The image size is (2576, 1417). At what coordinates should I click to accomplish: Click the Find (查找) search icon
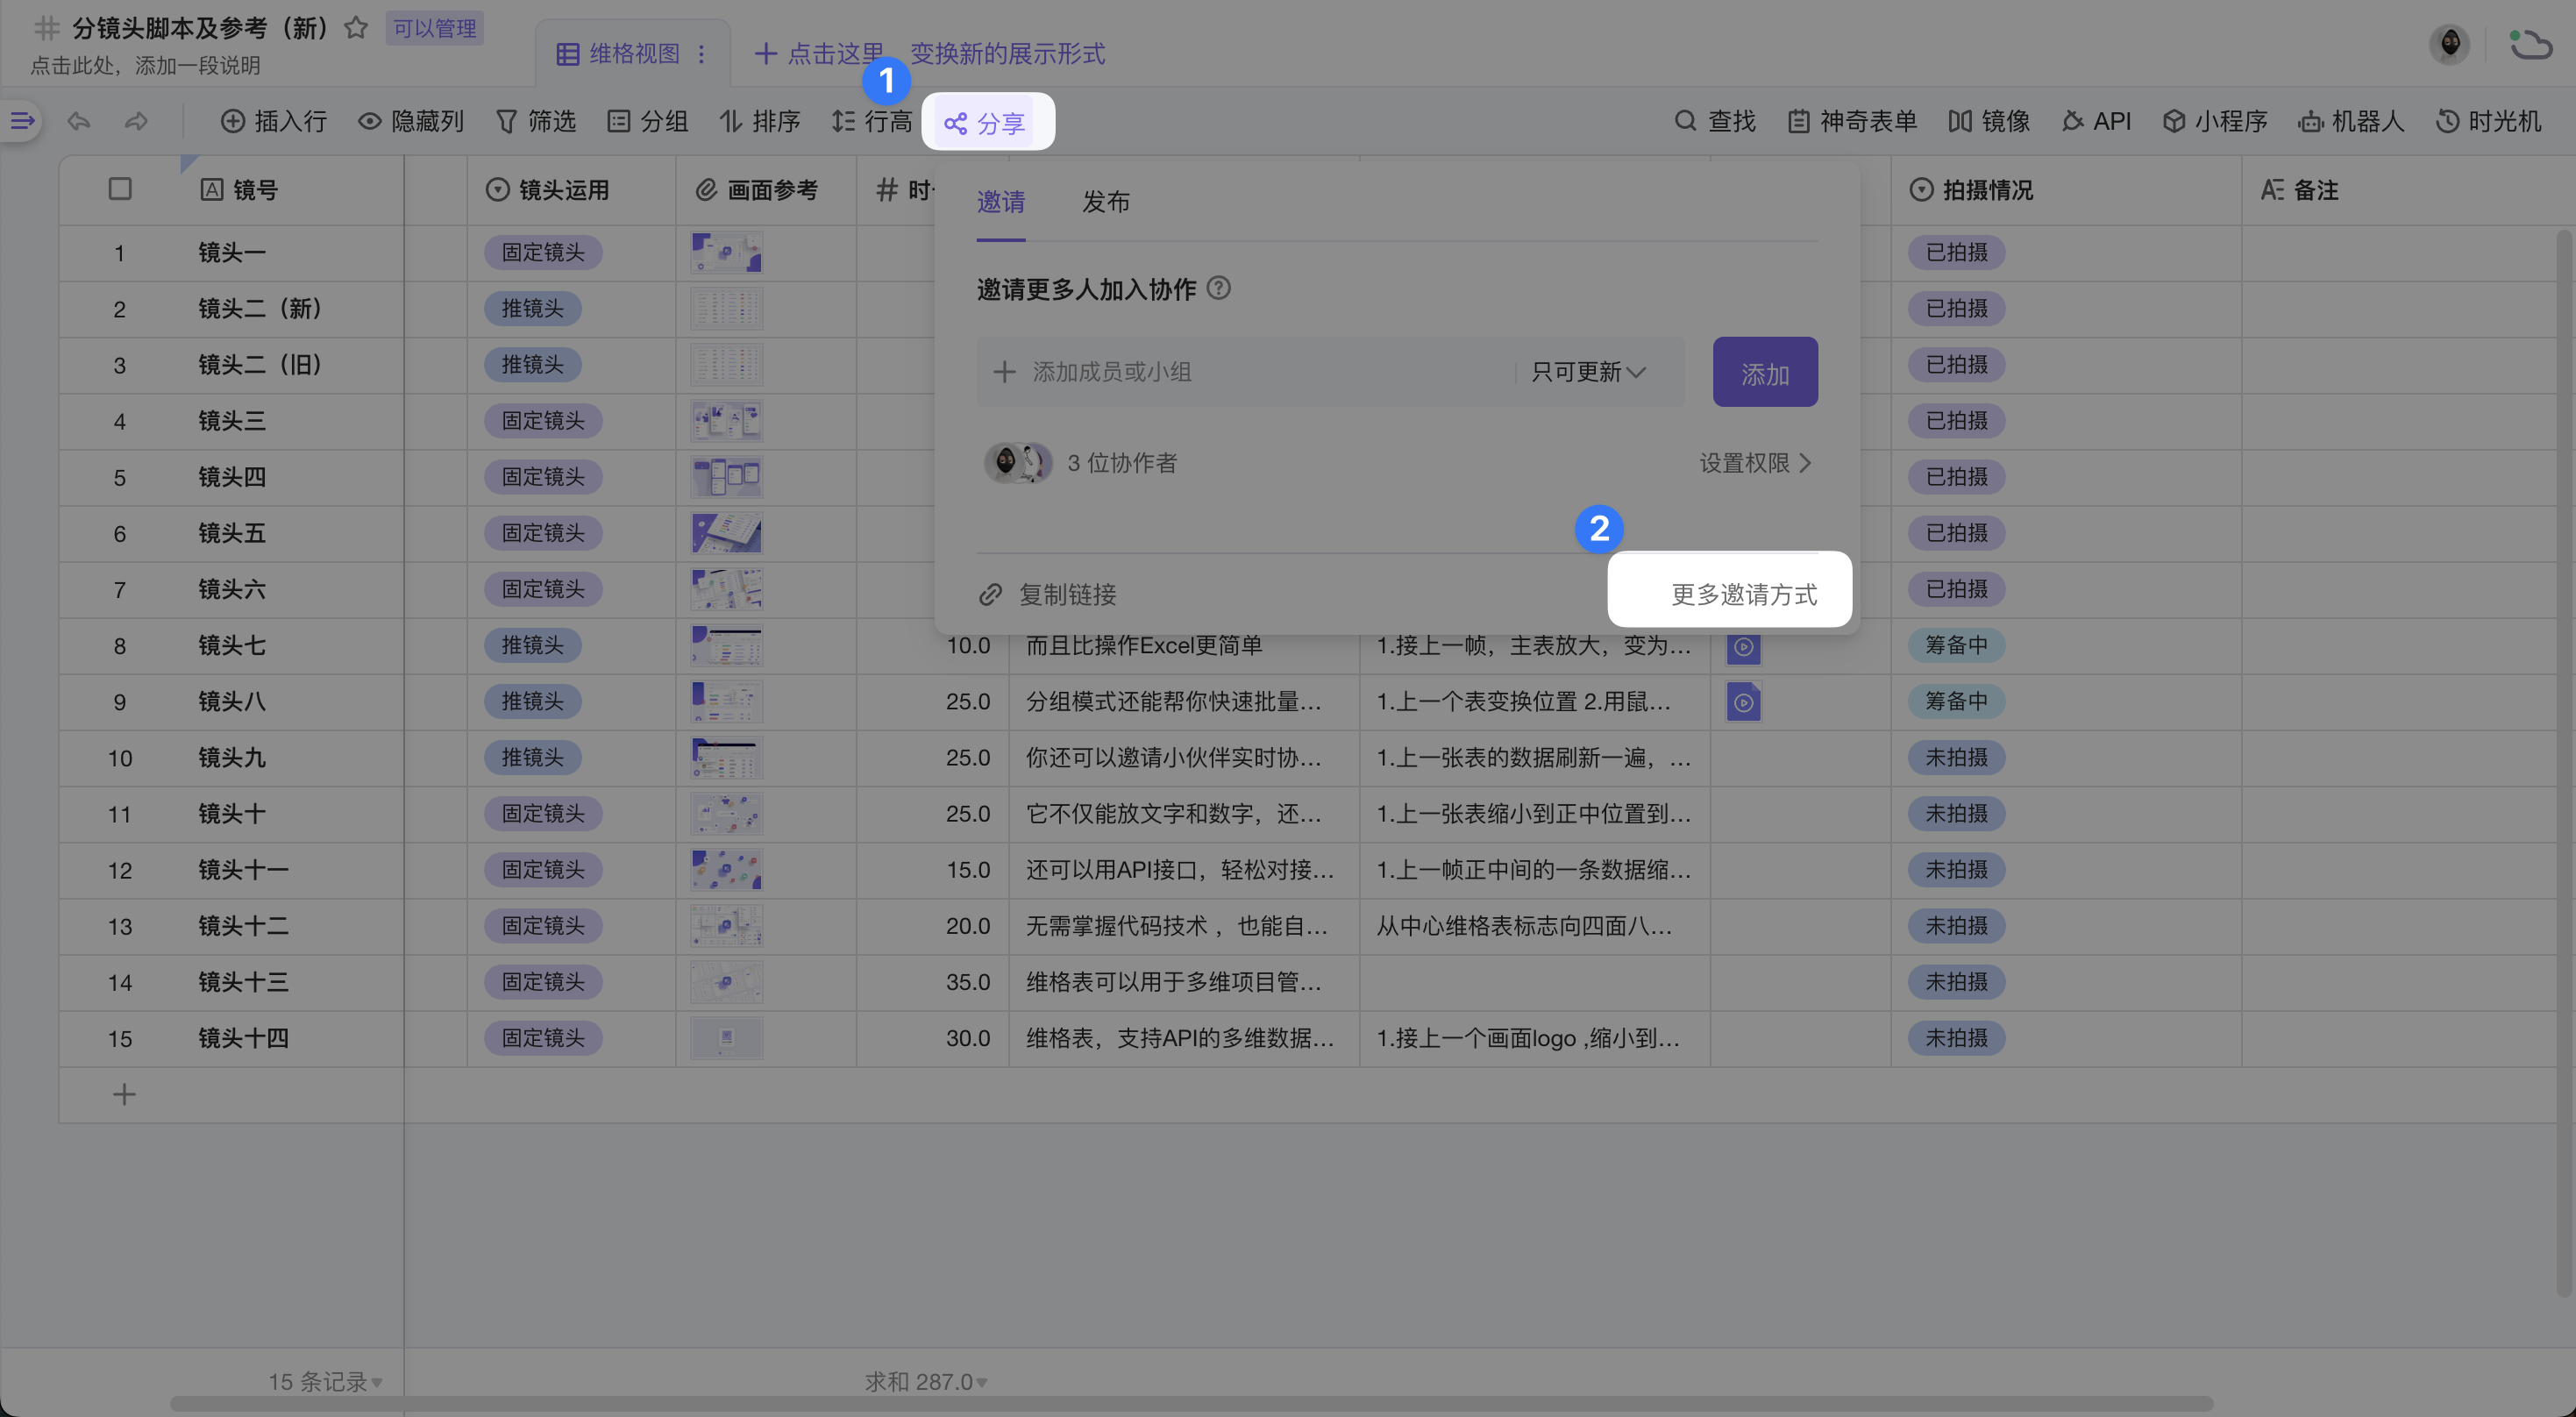(x=1686, y=121)
